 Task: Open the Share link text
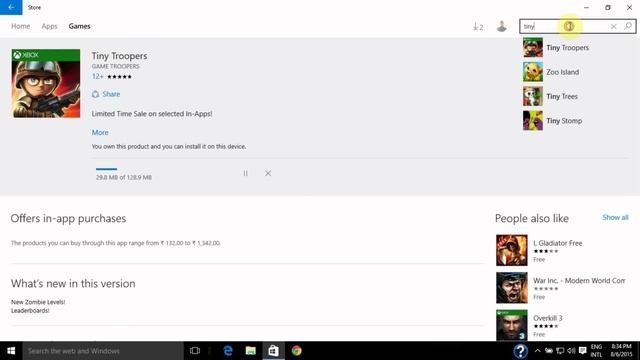coord(111,94)
